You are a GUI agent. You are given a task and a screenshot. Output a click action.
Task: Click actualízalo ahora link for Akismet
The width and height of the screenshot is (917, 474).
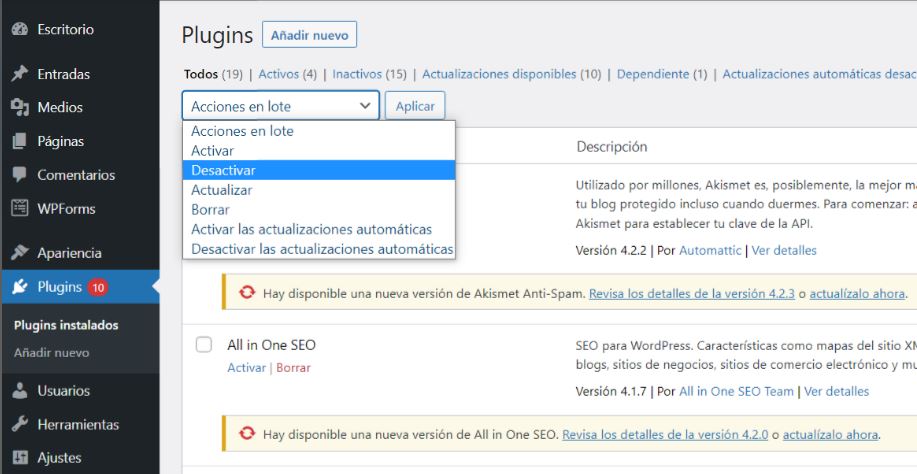click(x=857, y=294)
